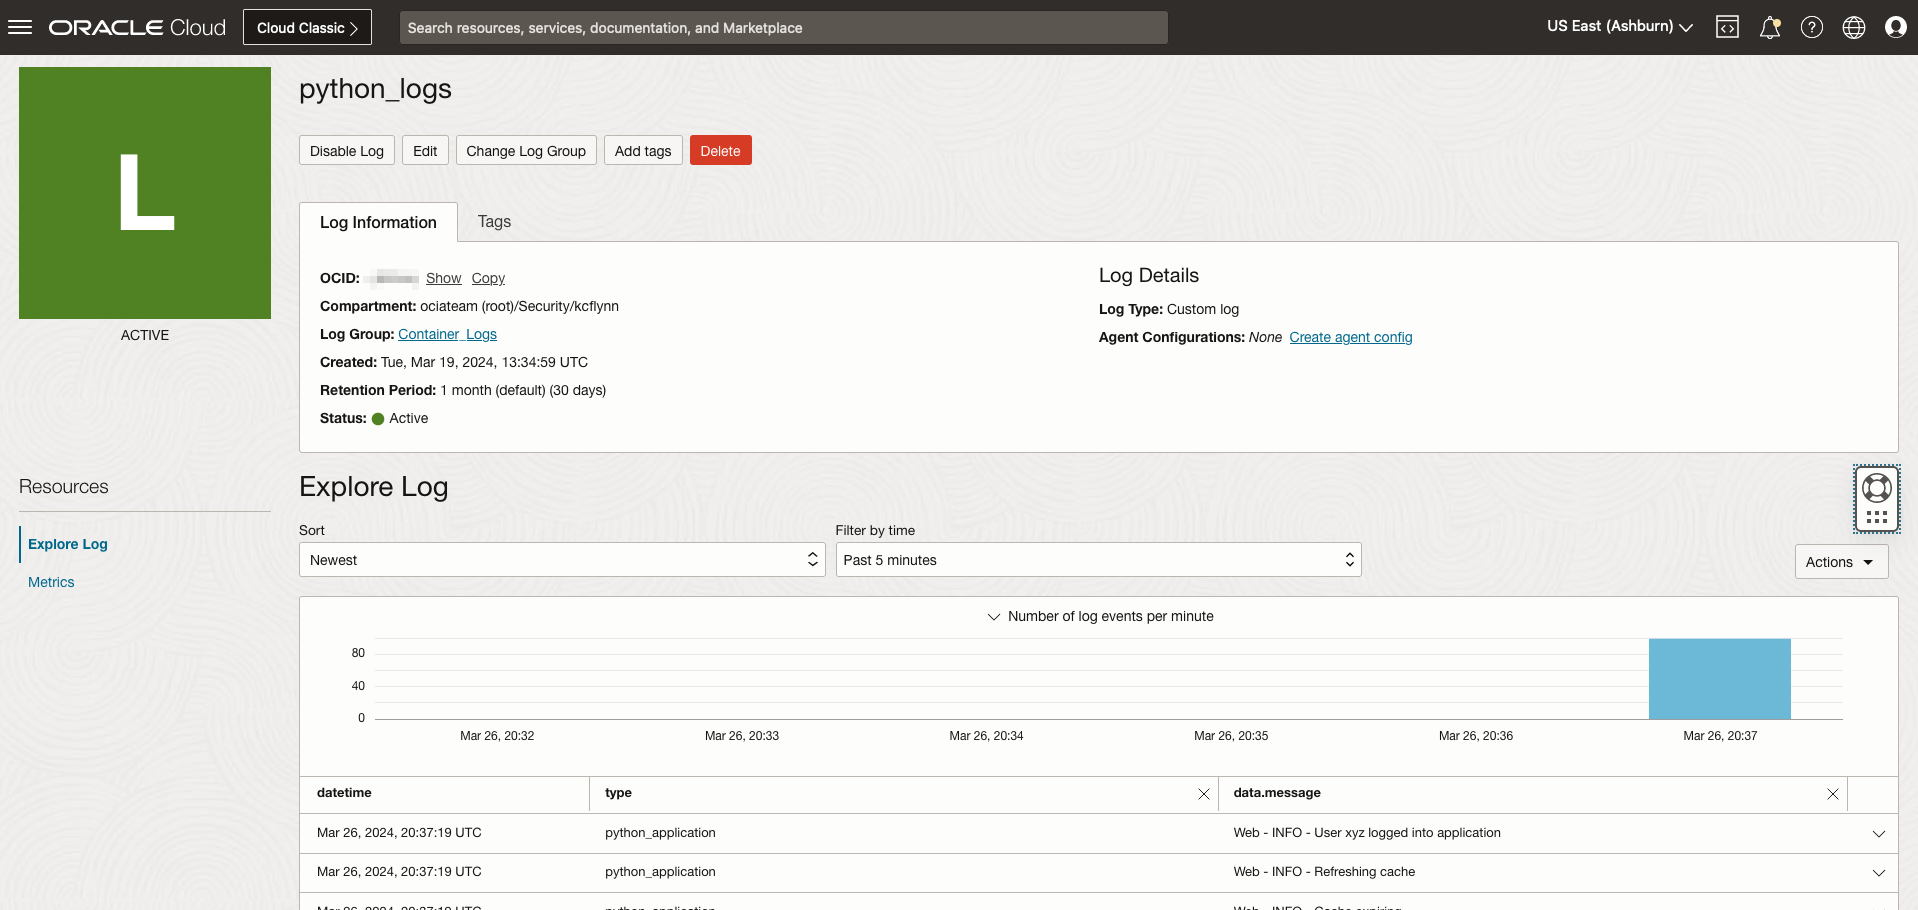The height and width of the screenshot is (910, 1918).
Task: Open the Actions dropdown
Action: point(1840,561)
